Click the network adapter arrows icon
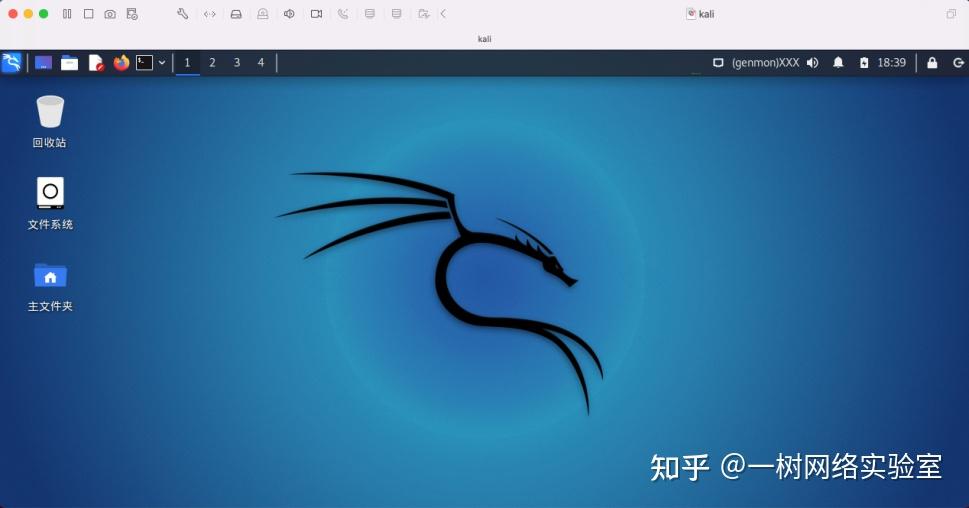The height and width of the screenshot is (508, 969). click(x=209, y=14)
